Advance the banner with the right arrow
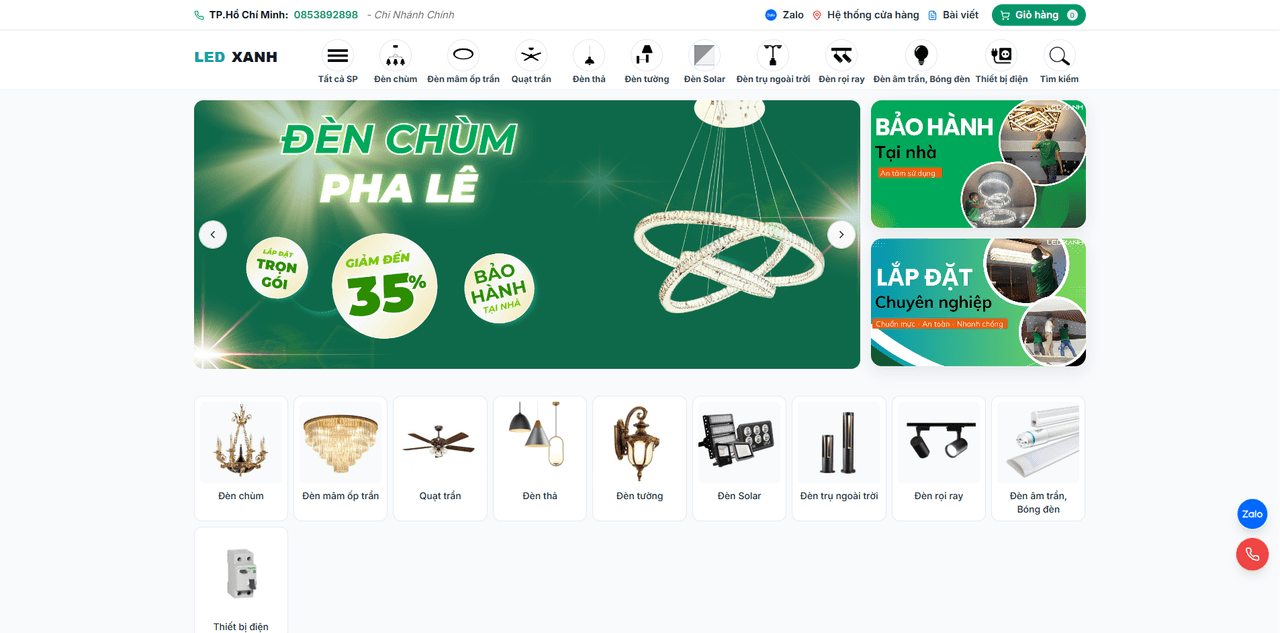 tap(841, 234)
